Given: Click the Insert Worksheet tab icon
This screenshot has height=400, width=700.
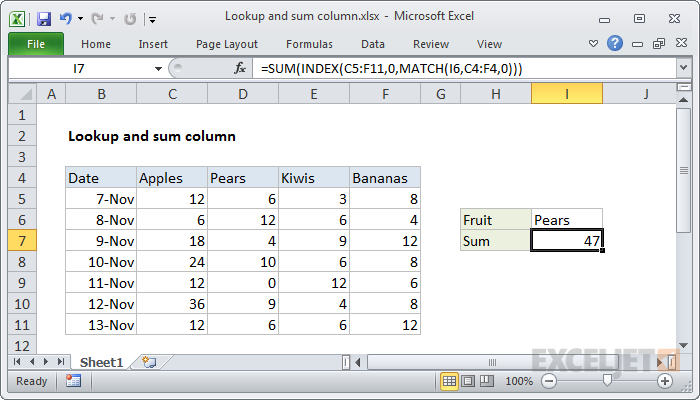Looking at the screenshot, I should 149,362.
